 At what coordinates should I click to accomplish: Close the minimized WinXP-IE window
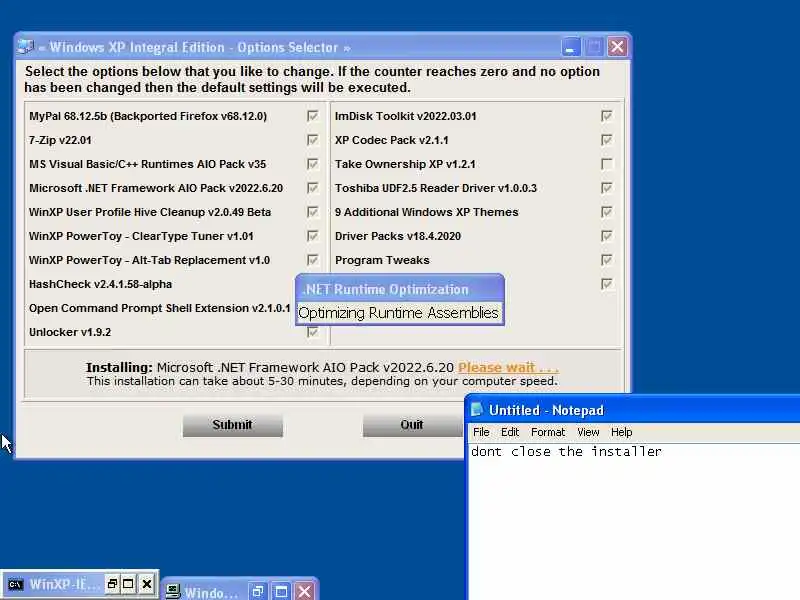point(147,584)
